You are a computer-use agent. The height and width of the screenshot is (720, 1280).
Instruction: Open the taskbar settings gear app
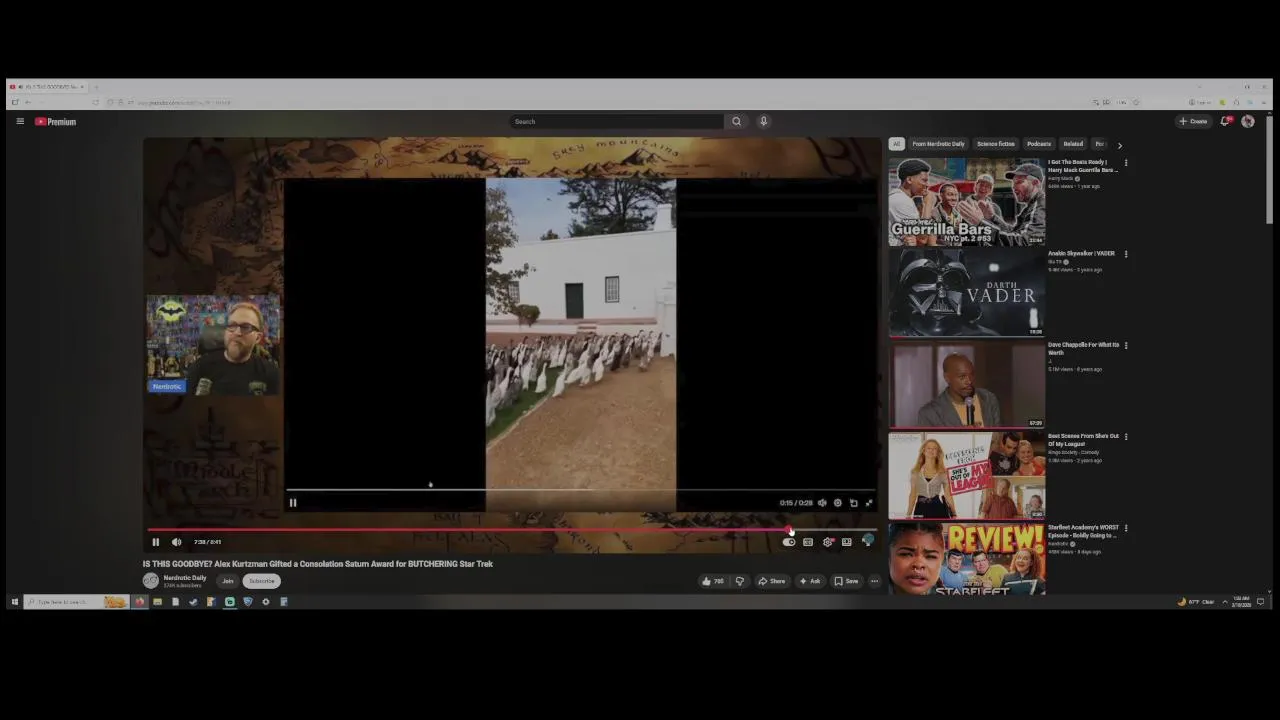(266, 602)
